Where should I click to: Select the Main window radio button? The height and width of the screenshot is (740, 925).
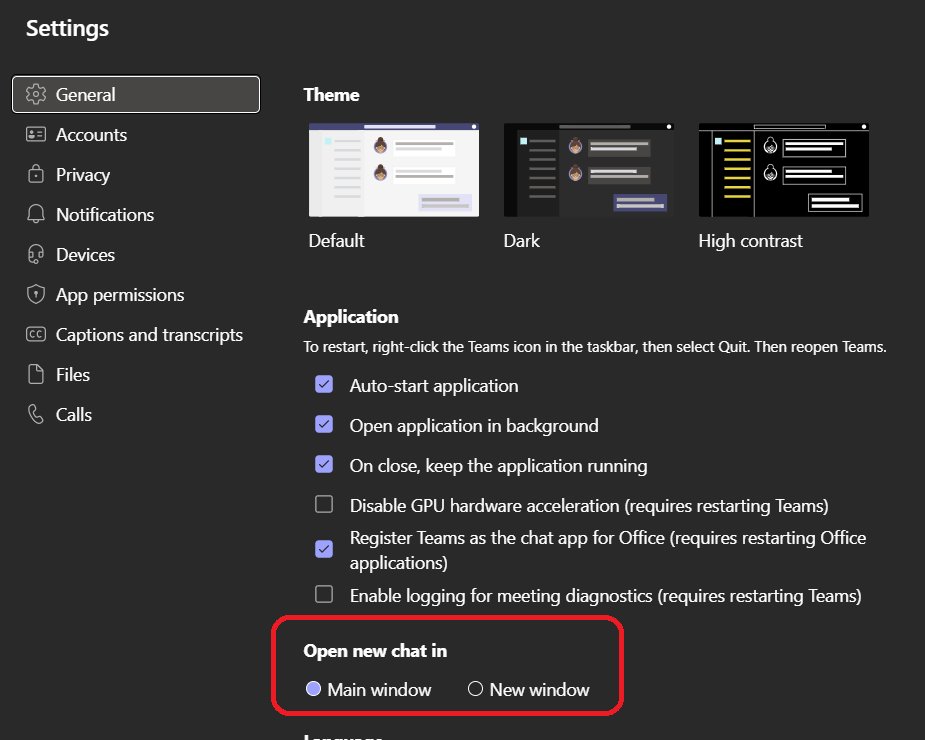[x=313, y=689]
